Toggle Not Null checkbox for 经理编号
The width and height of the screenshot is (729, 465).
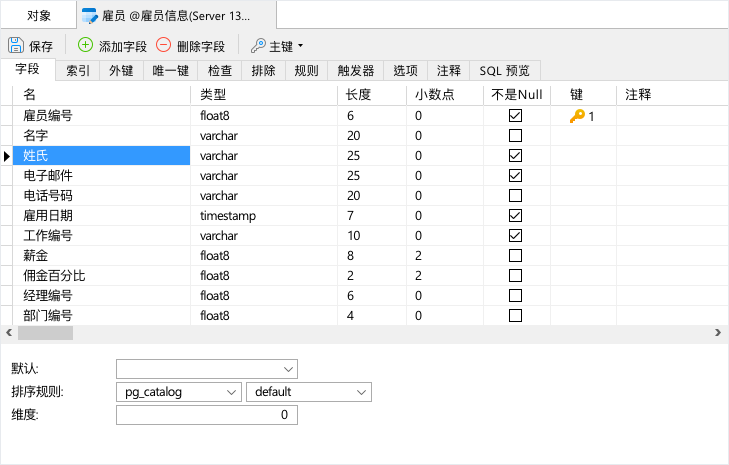click(x=515, y=295)
